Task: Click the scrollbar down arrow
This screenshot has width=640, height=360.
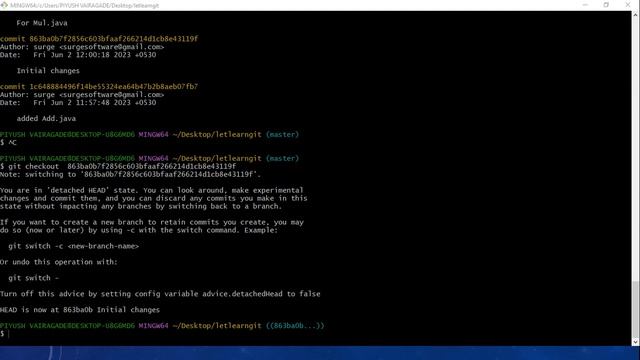Action: pyautogui.click(x=636, y=342)
